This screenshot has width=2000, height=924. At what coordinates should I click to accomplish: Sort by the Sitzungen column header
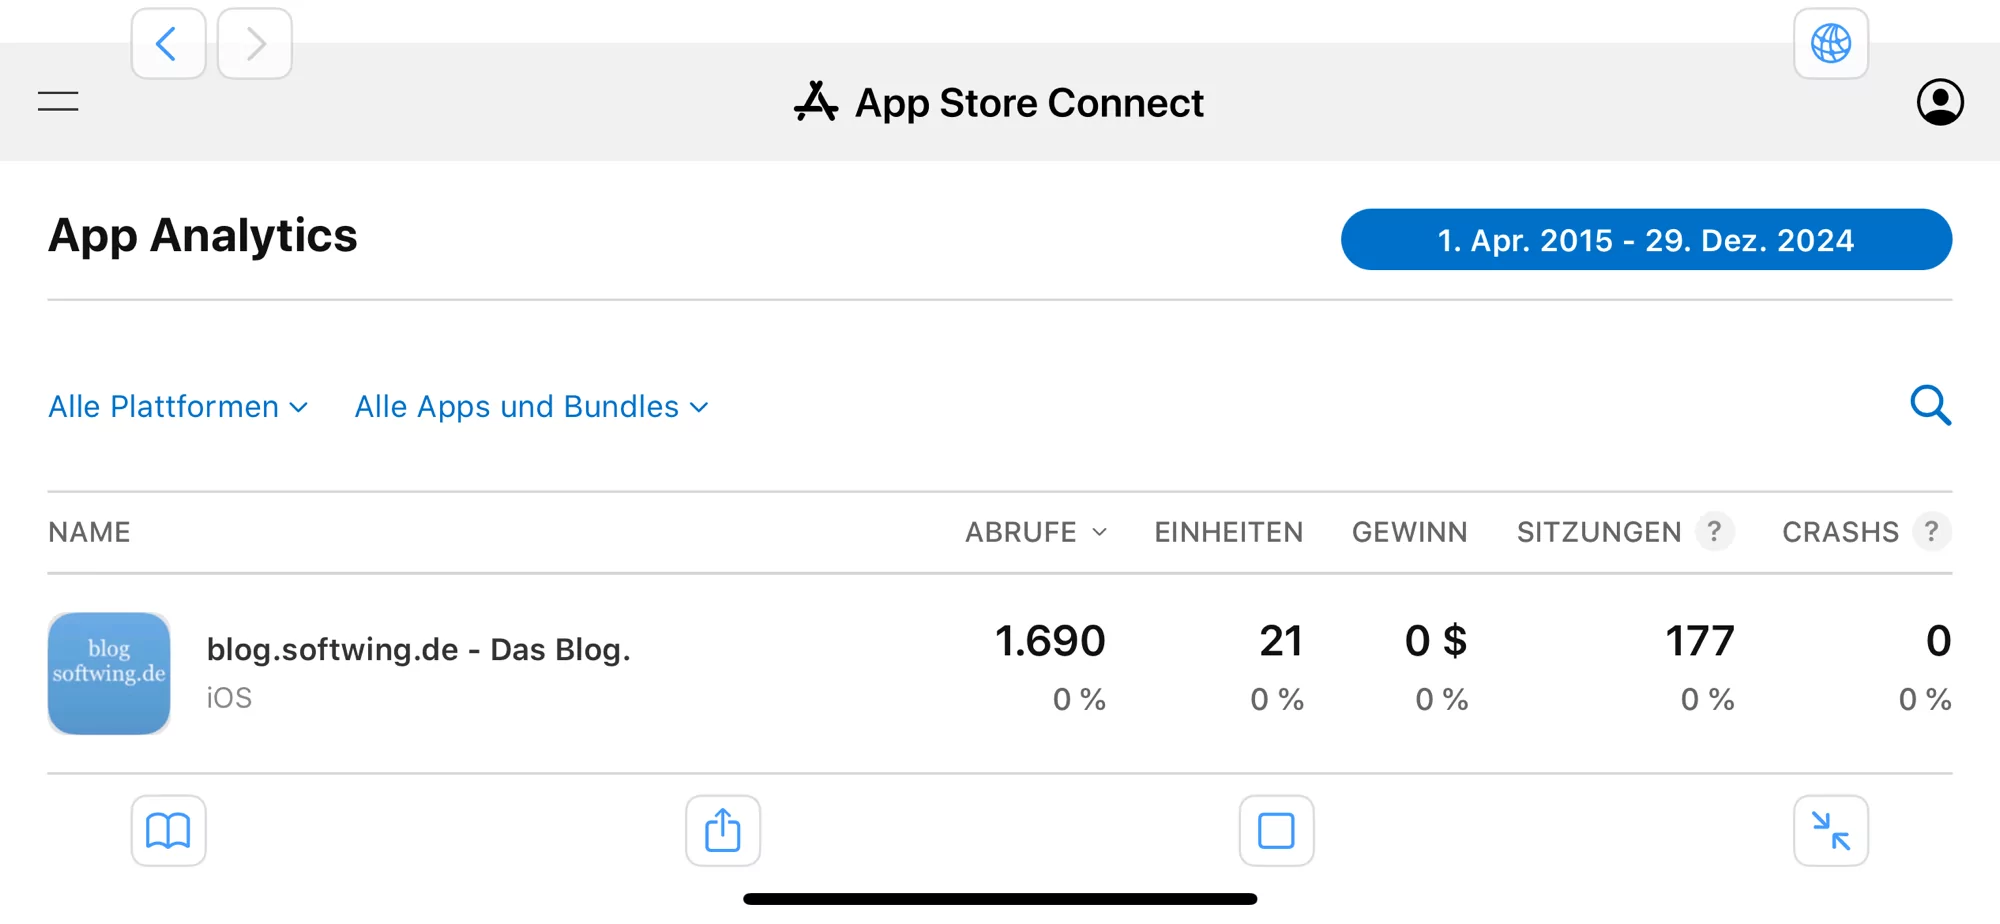click(x=1599, y=532)
